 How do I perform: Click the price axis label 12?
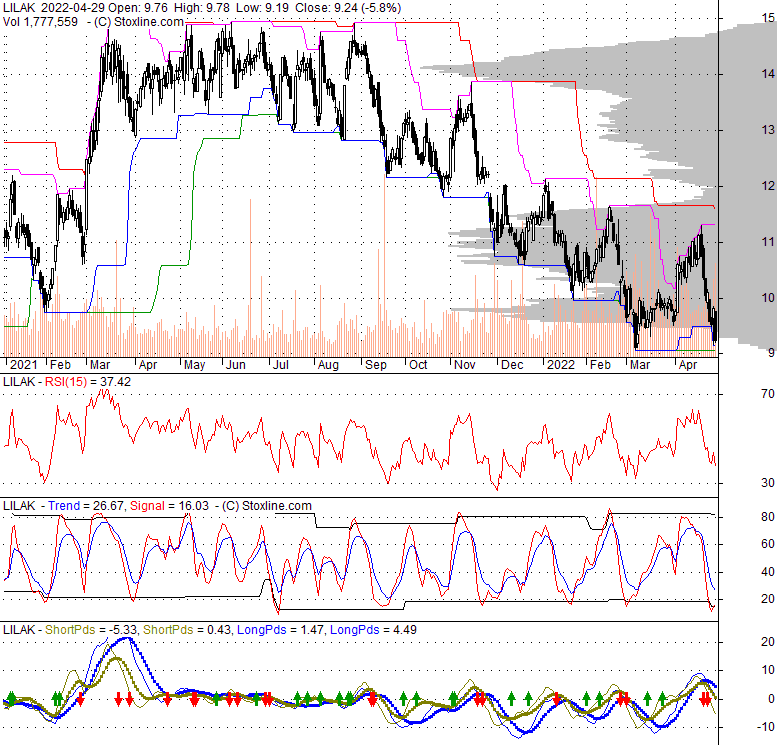768,186
